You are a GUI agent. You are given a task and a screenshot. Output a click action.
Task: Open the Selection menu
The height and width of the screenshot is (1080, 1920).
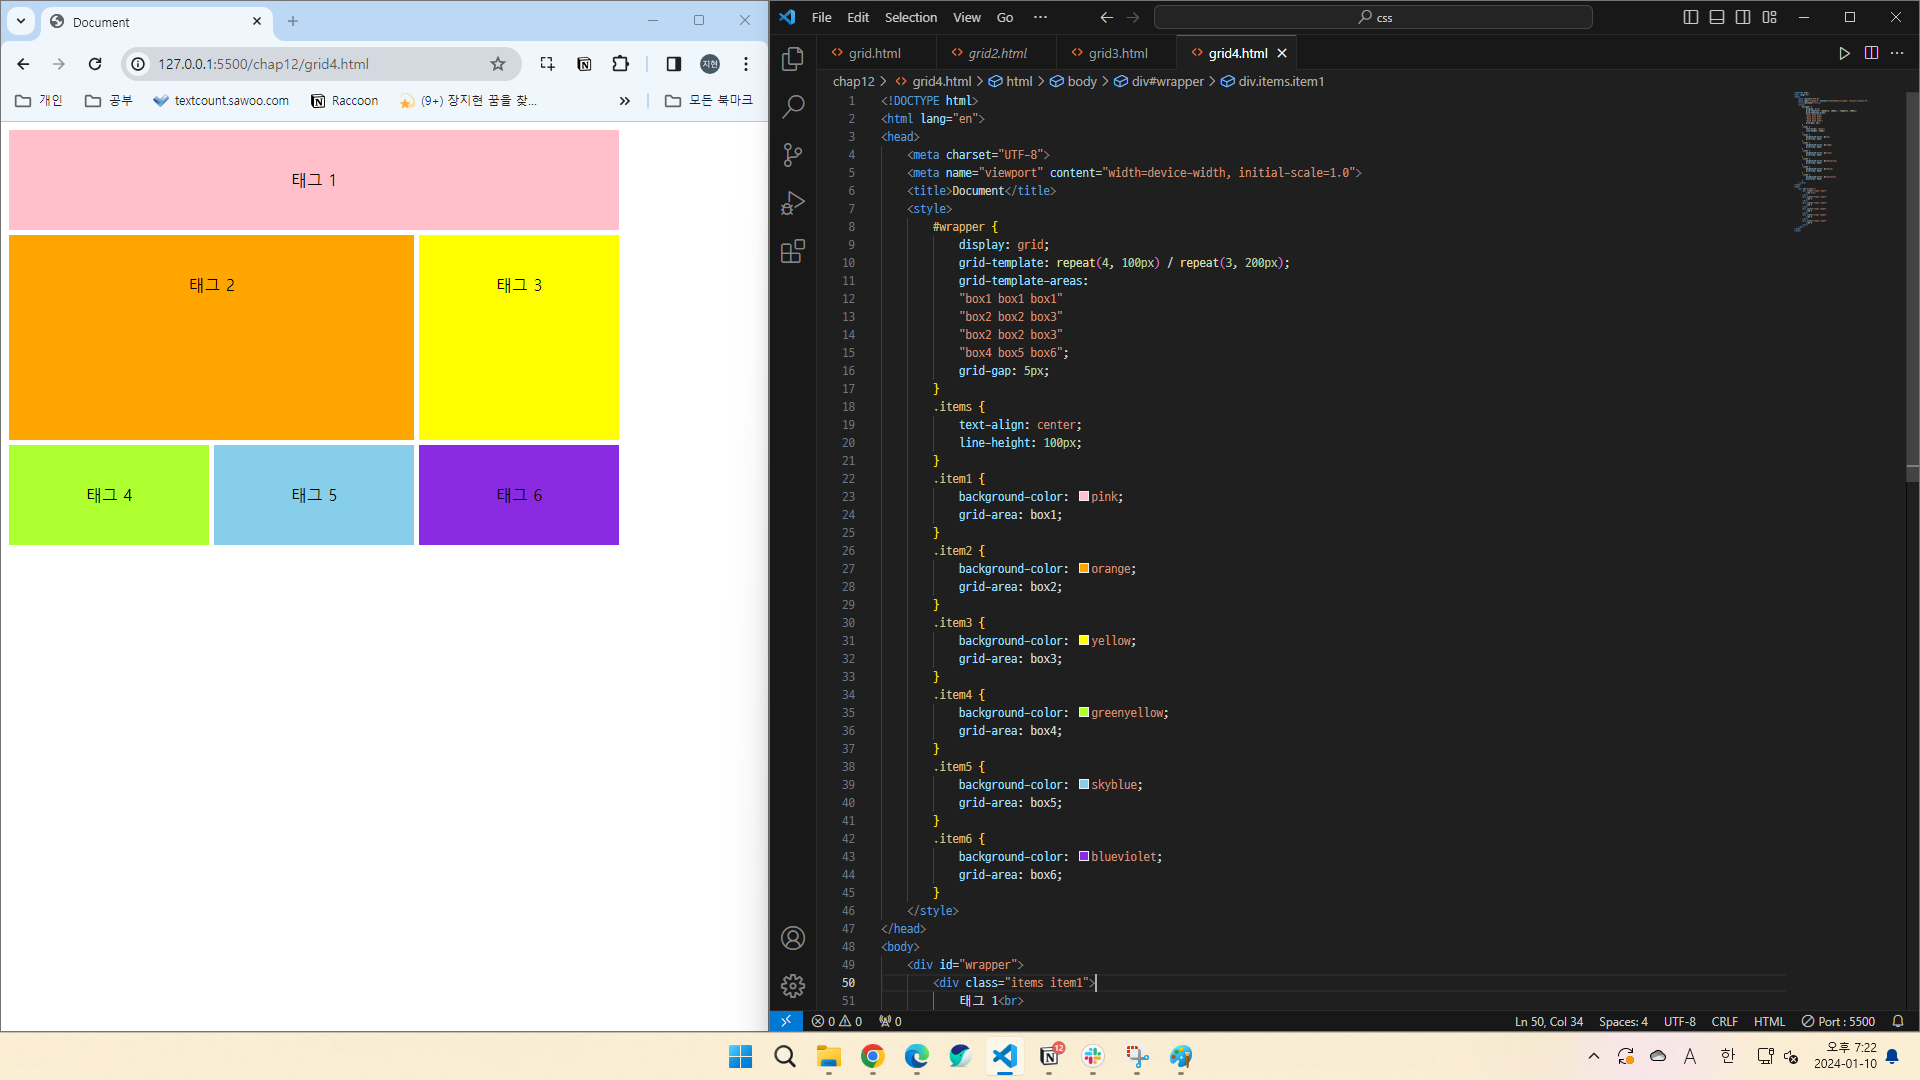(911, 17)
